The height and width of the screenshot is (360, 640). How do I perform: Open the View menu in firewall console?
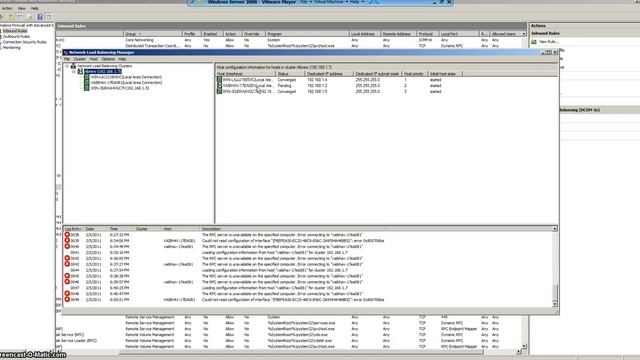coord(22,8)
